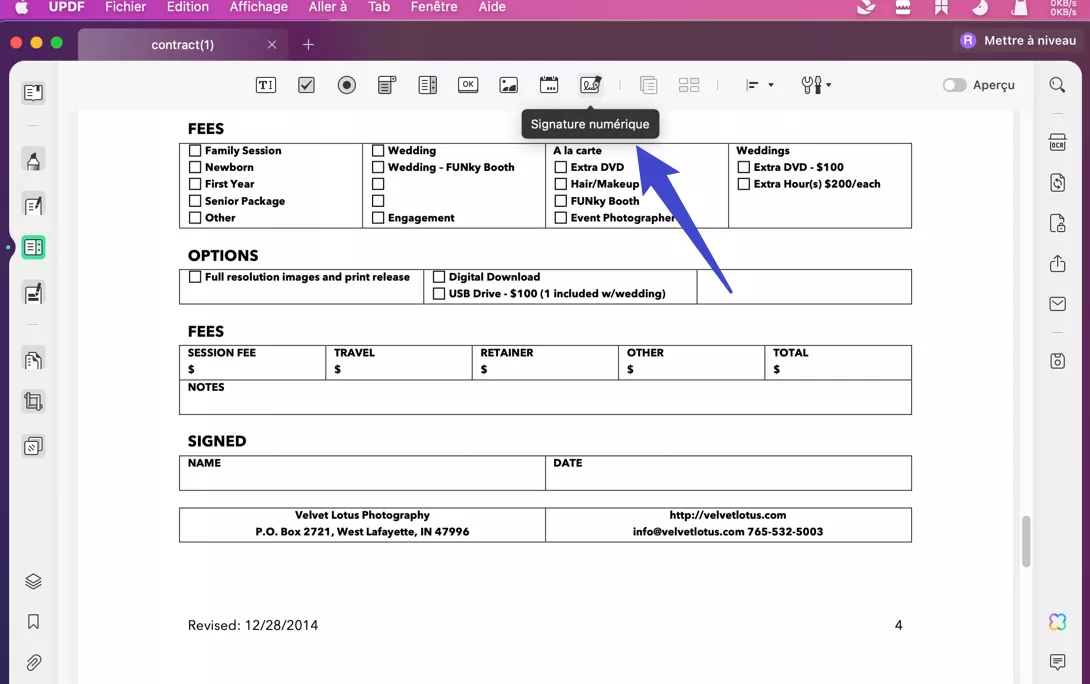Image resolution: width=1090 pixels, height=684 pixels.
Task: Click the Digital Signature field tool
Action: 590,85
